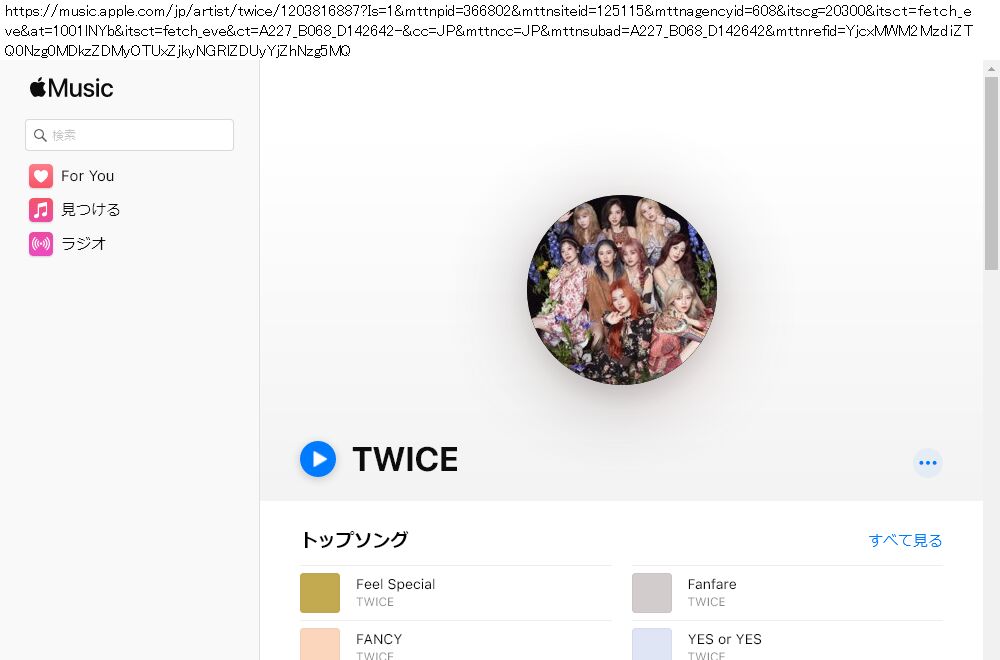Open the For You section

click(87, 176)
